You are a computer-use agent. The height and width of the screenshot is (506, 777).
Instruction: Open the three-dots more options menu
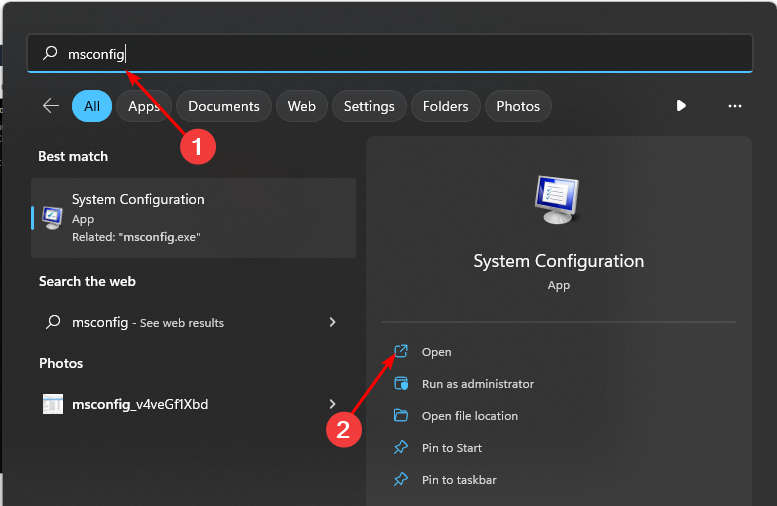[735, 106]
